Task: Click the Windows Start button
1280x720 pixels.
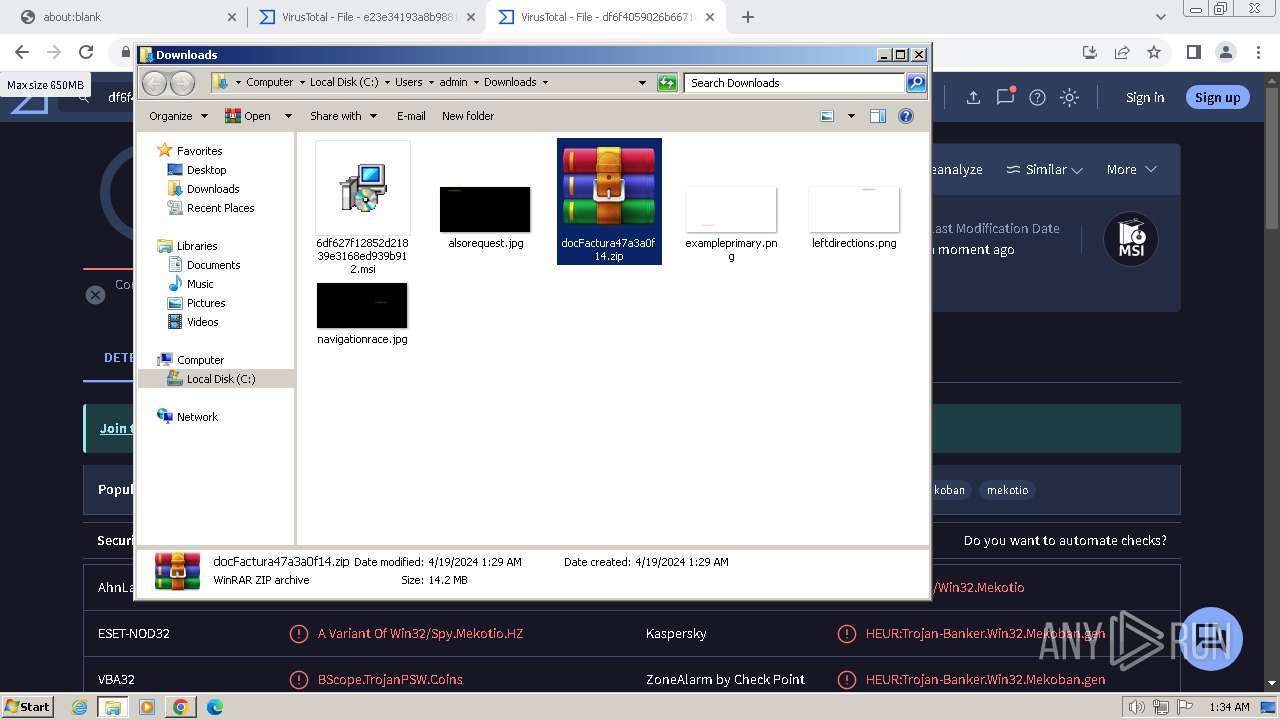Action: [x=28, y=706]
